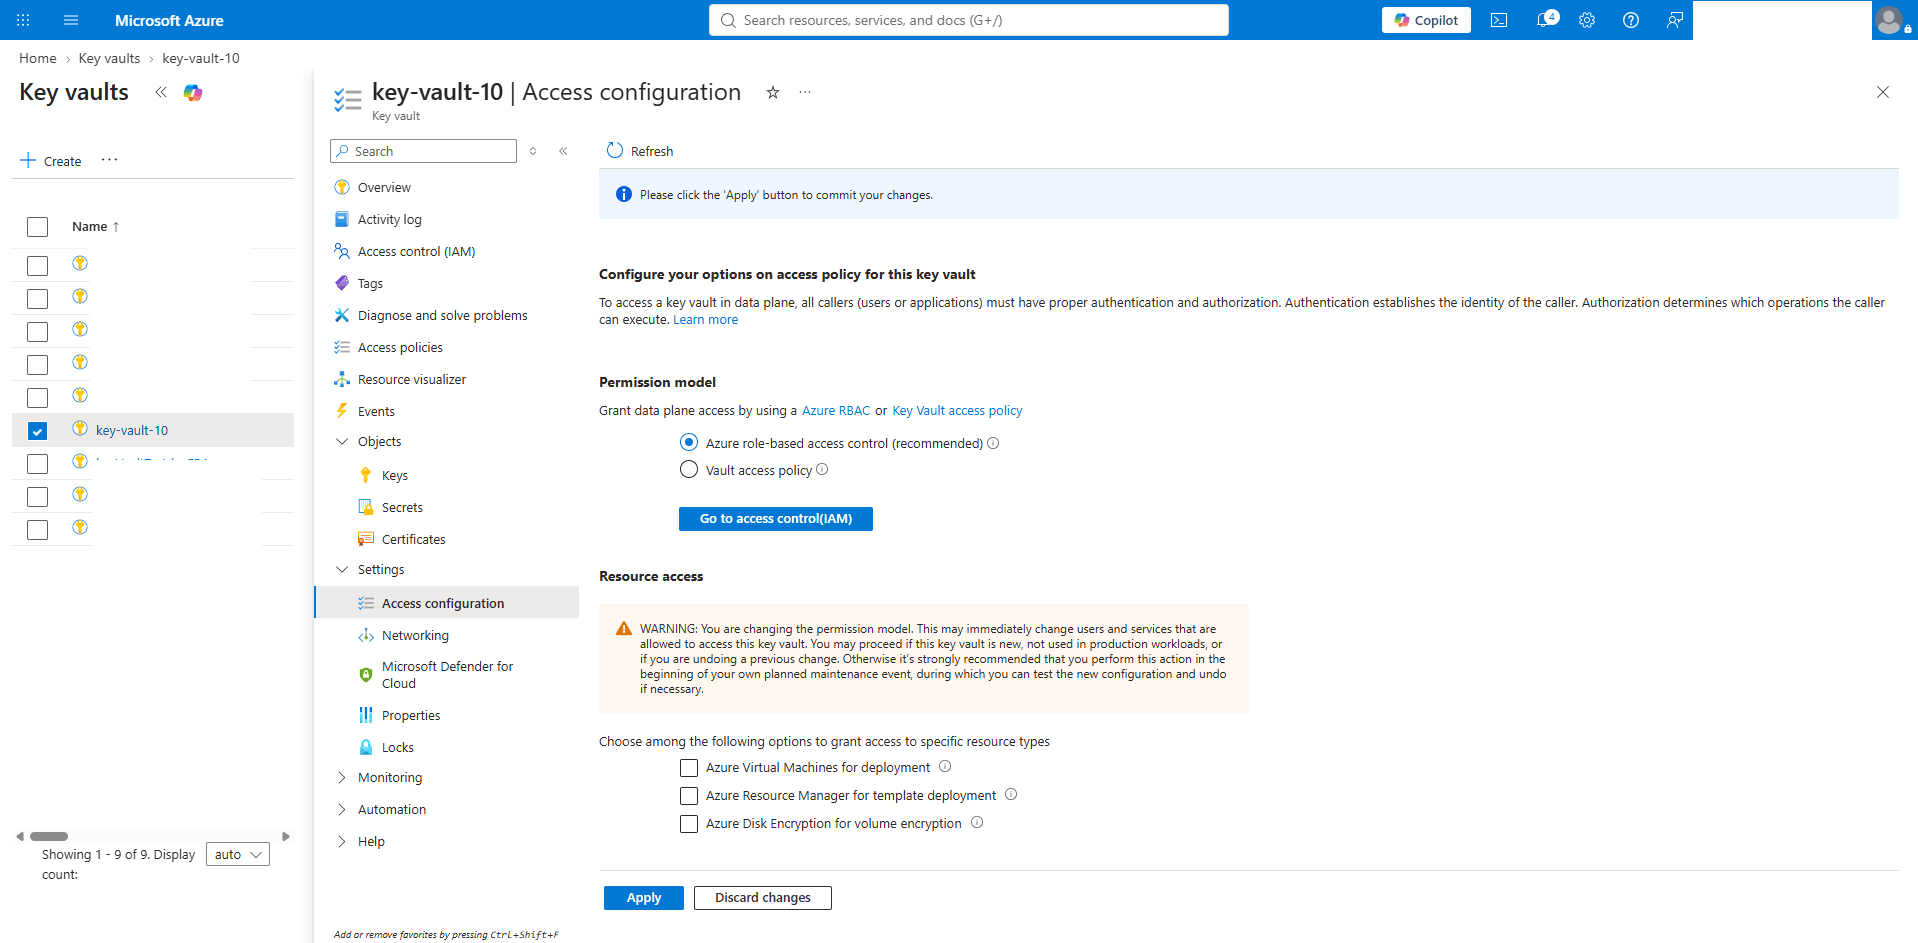Screen dimensions: 1918x943
Task: Click the up-down arrows beside menu search
Action: (533, 151)
